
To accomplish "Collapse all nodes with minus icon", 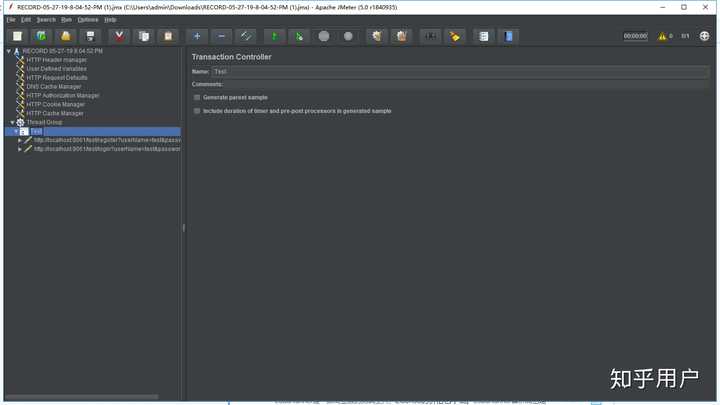I will 221,36.
